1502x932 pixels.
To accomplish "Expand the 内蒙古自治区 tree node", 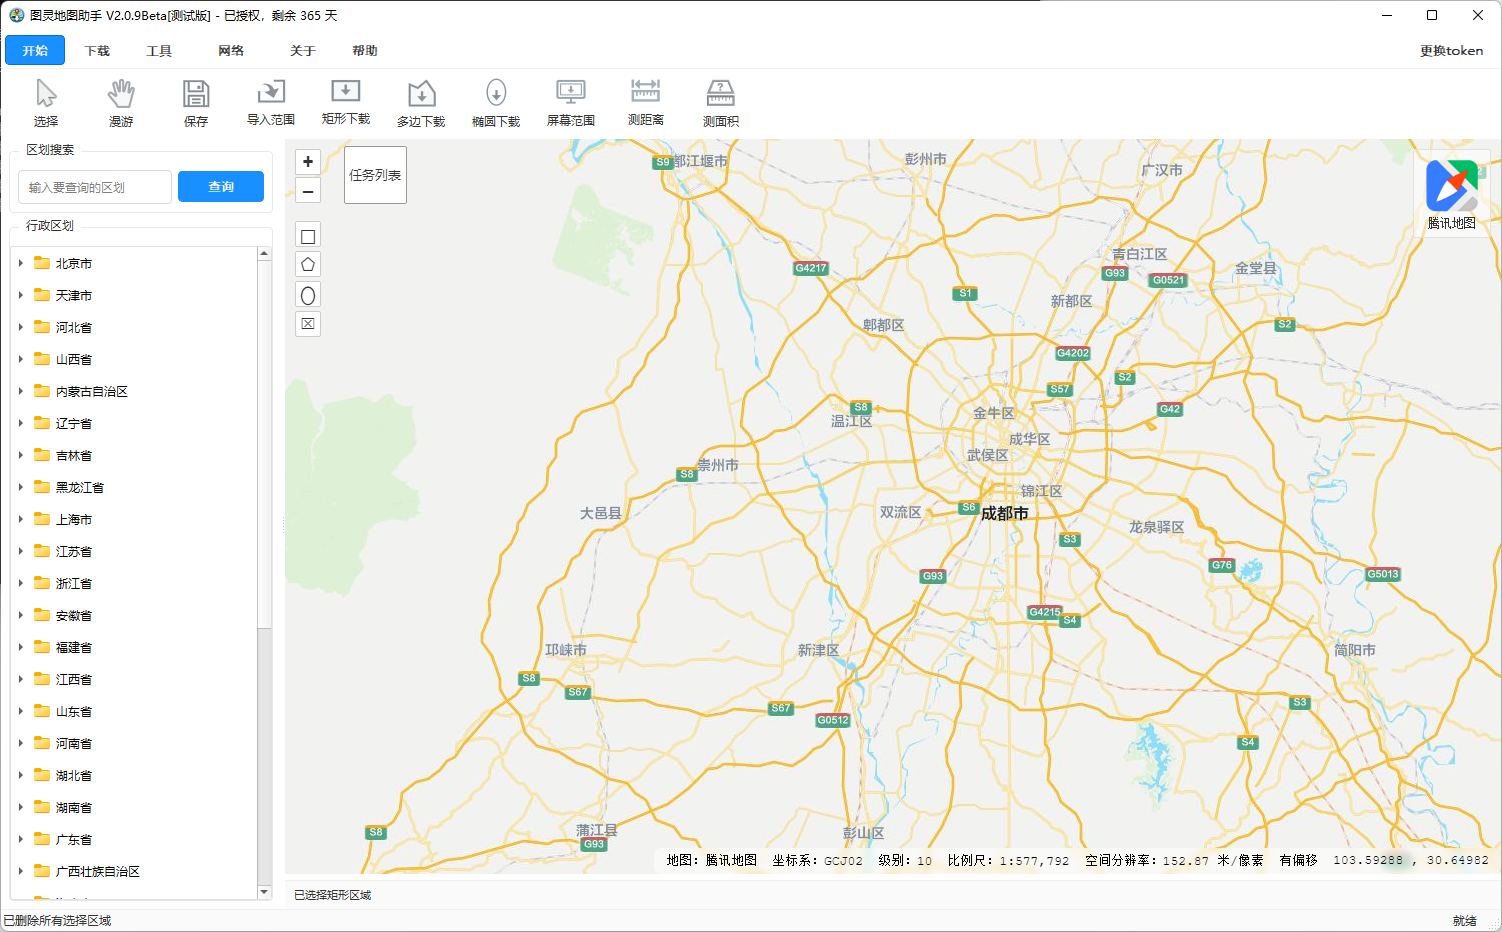I will (x=21, y=391).
